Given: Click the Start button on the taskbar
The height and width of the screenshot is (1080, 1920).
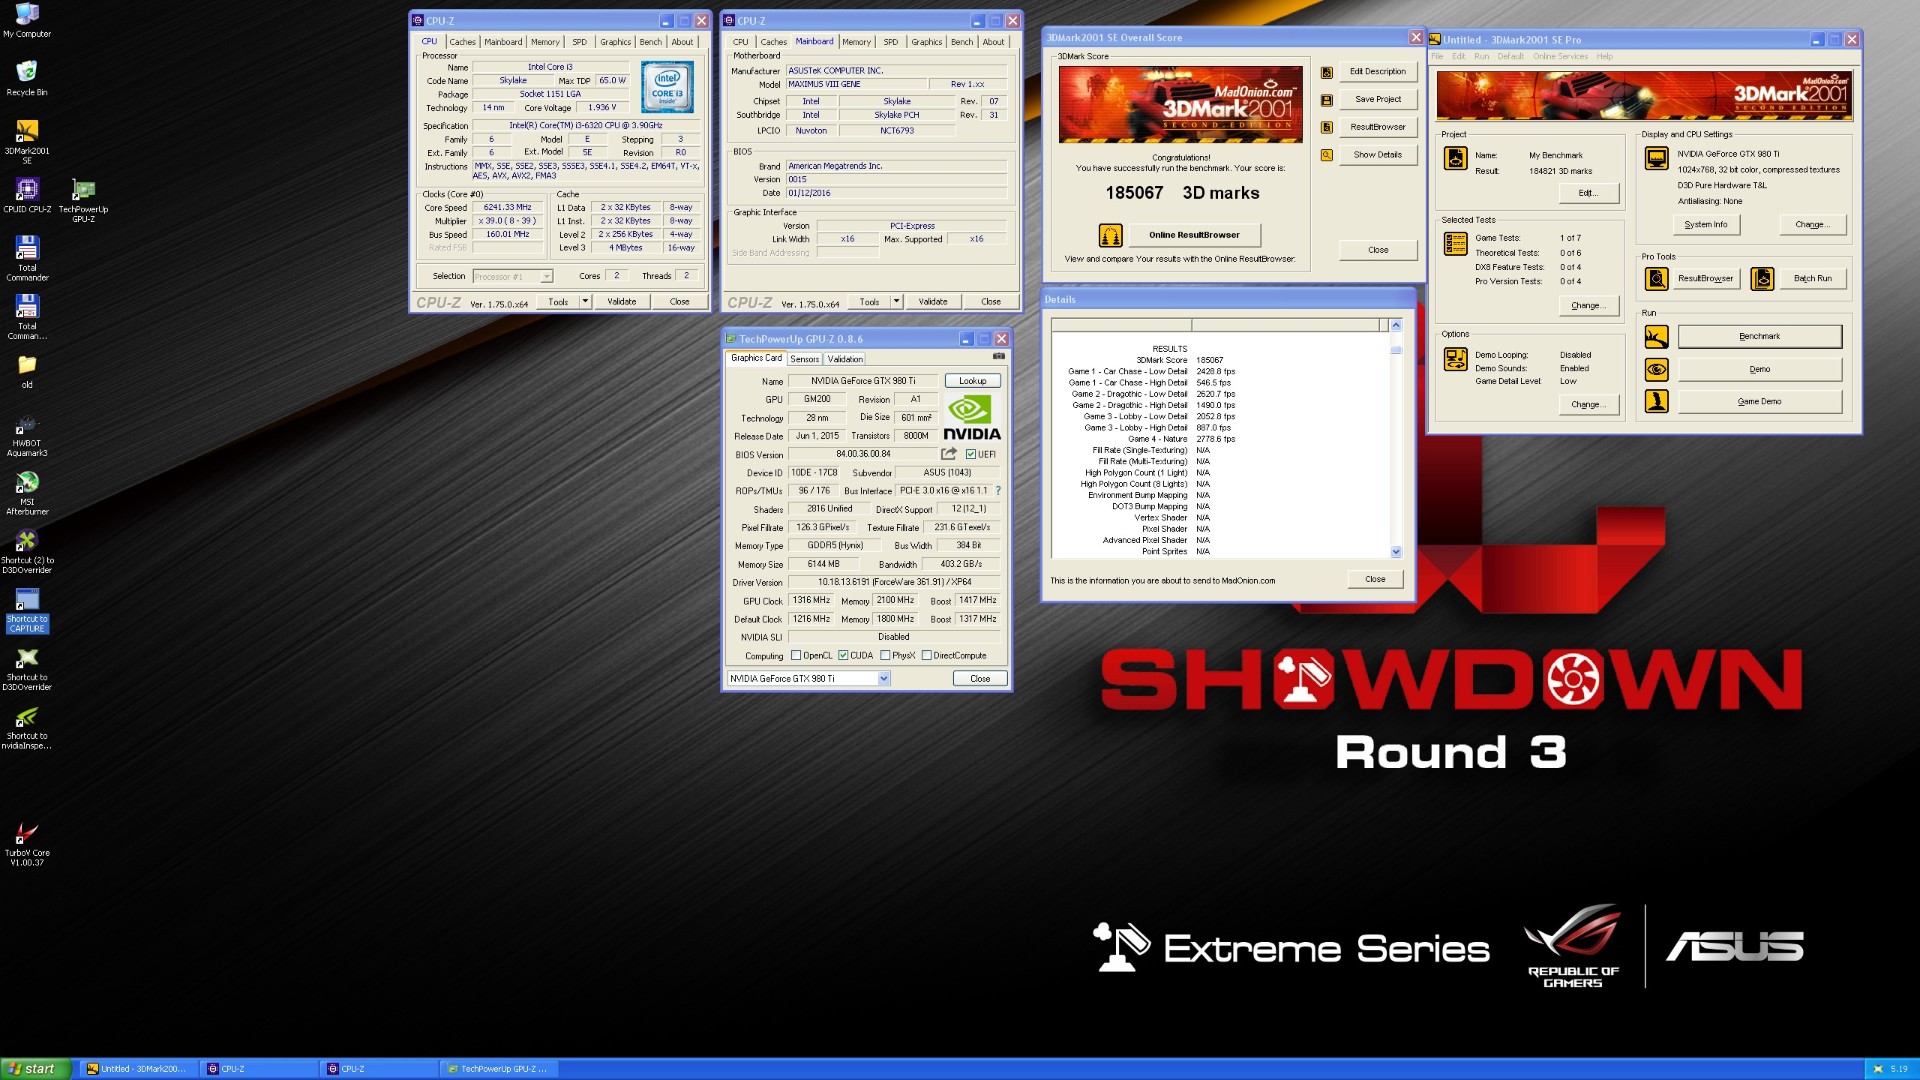Looking at the screenshot, I should click(x=36, y=1069).
